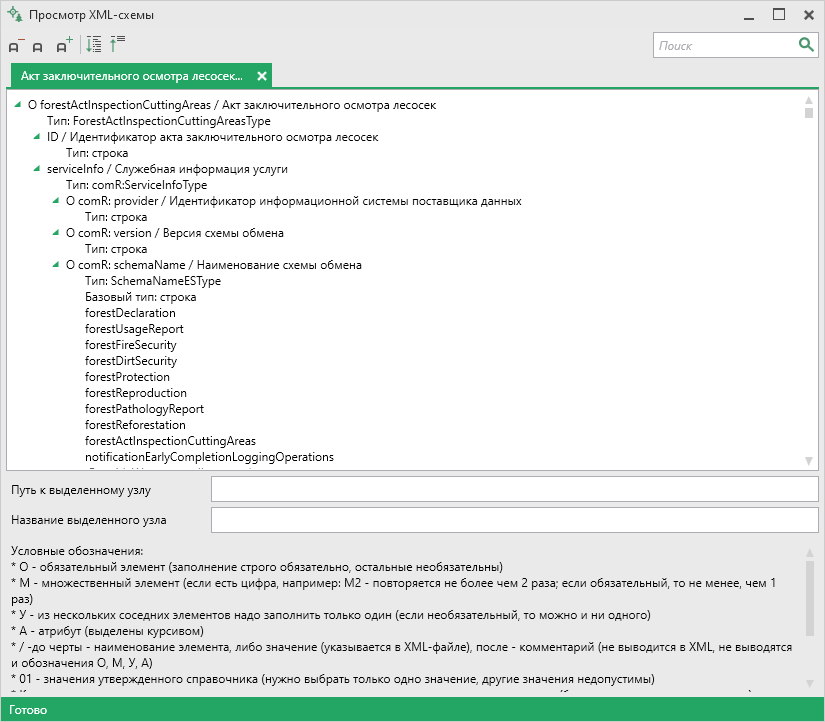
Task: Decrease font size with A- icon
Action: coord(16,45)
